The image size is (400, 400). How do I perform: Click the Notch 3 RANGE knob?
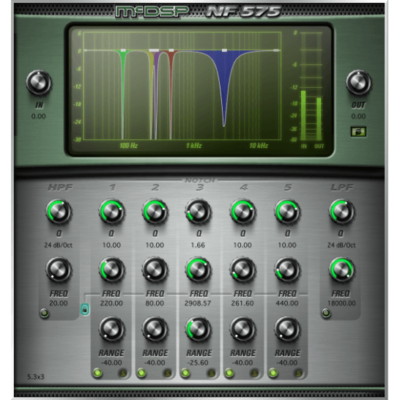click(199, 329)
